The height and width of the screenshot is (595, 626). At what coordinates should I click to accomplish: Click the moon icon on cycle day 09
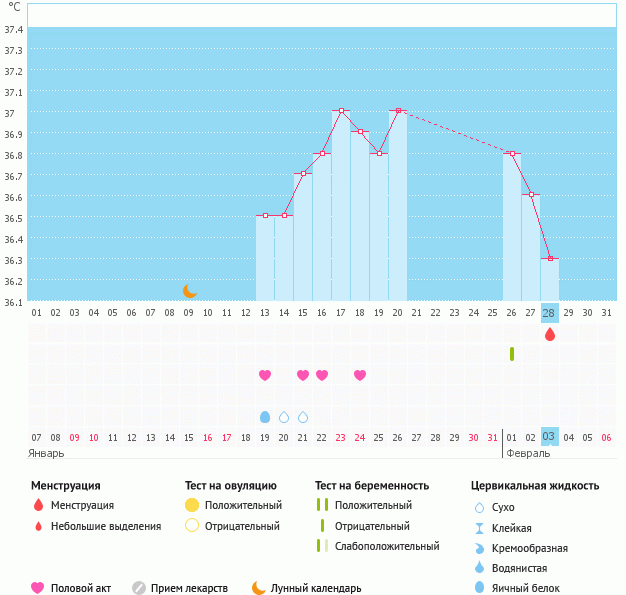click(189, 291)
